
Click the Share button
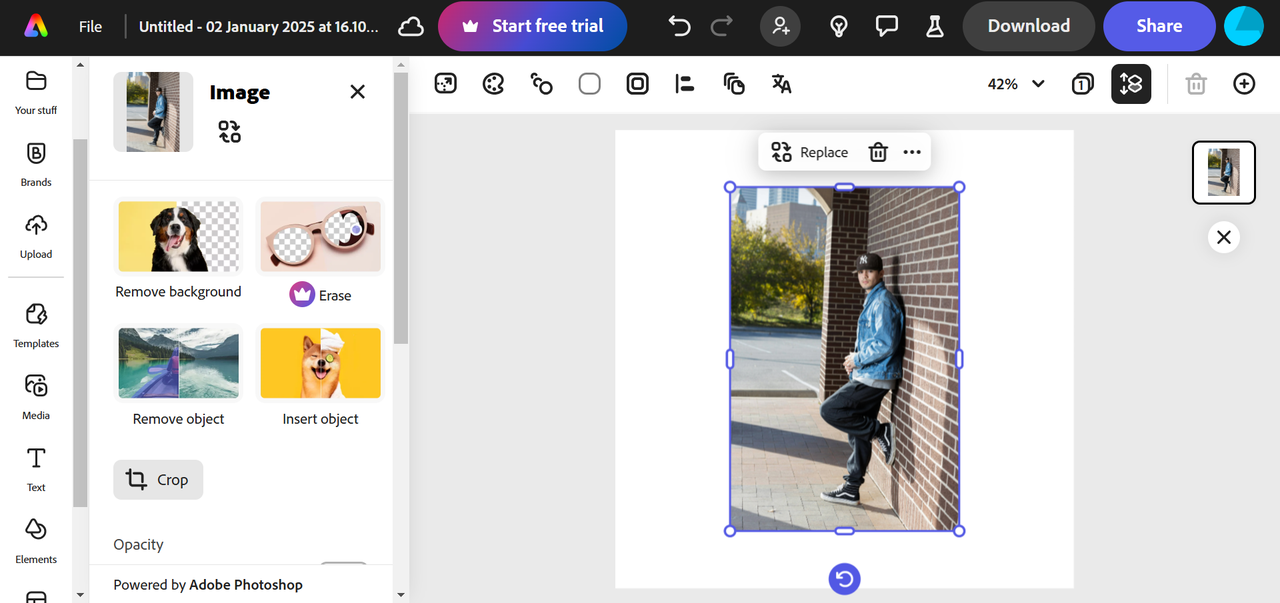[1159, 27]
